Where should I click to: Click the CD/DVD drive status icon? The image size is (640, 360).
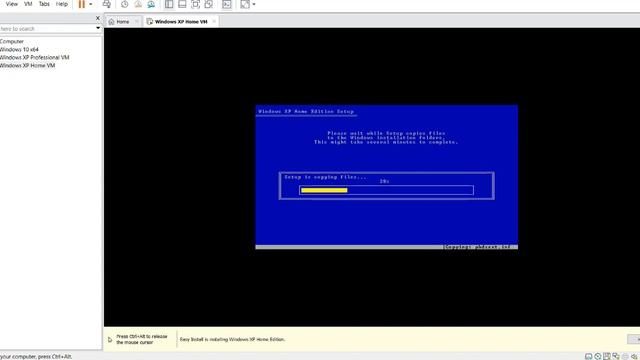pos(598,356)
